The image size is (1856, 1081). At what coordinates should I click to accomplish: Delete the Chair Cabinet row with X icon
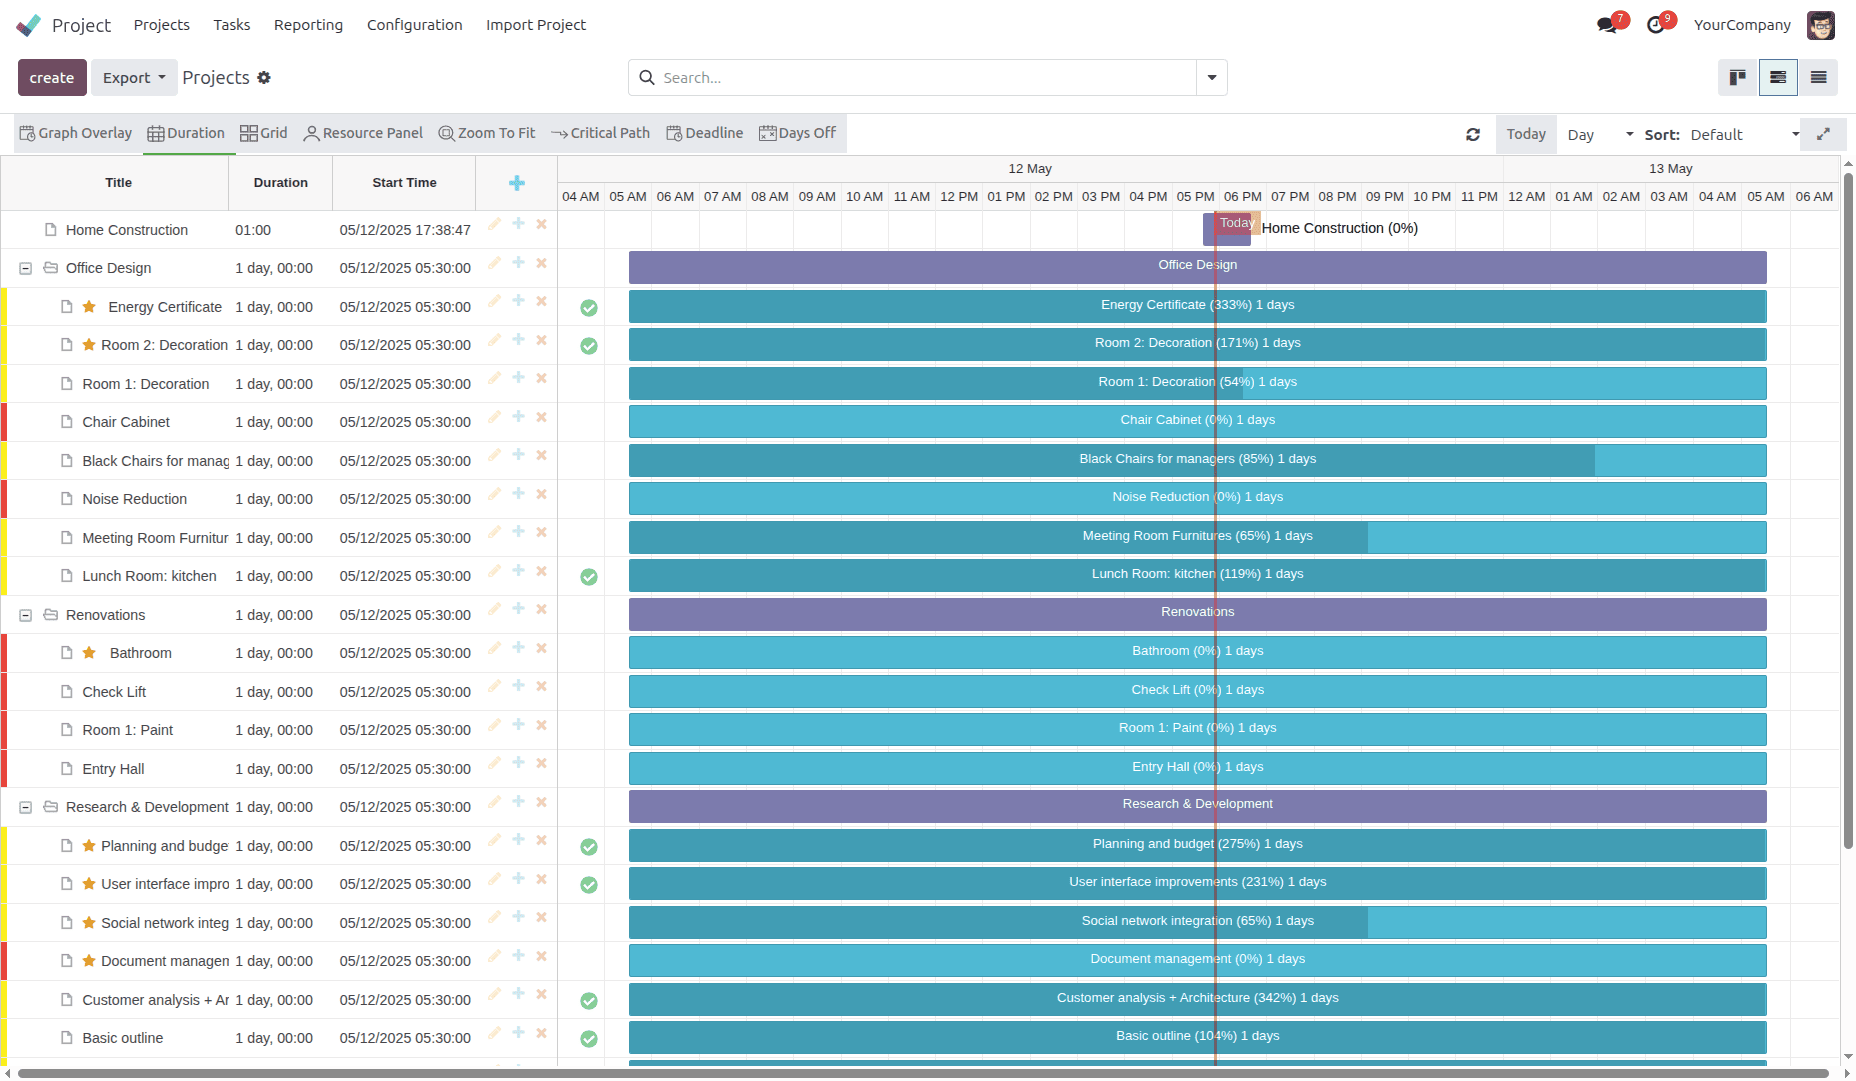[541, 417]
